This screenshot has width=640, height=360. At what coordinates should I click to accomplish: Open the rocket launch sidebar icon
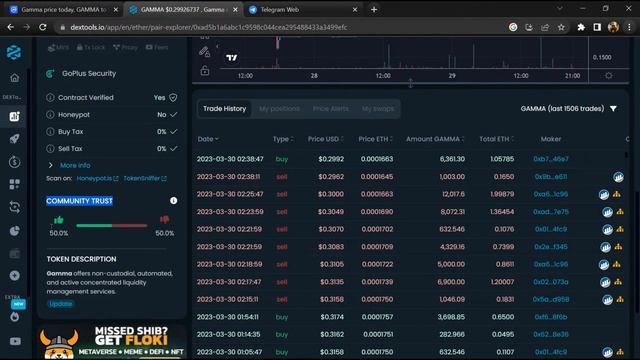click(x=15, y=139)
